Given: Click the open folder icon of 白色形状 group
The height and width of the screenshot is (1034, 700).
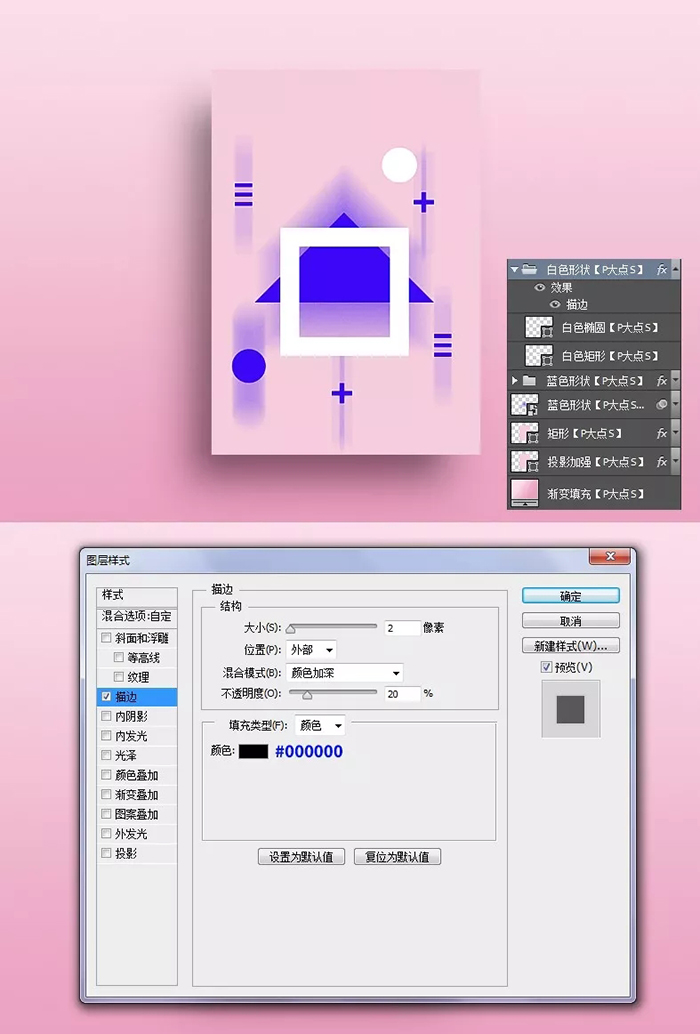Looking at the screenshot, I should tap(529, 269).
